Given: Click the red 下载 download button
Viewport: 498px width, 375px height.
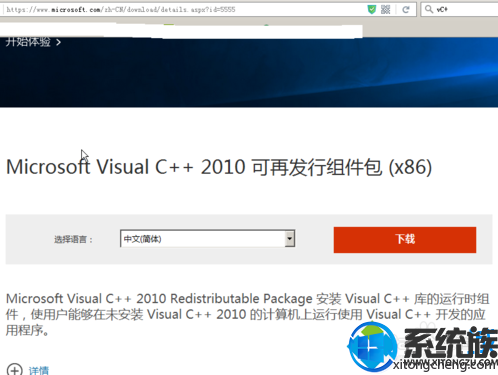Looking at the screenshot, I should (405, 240).
